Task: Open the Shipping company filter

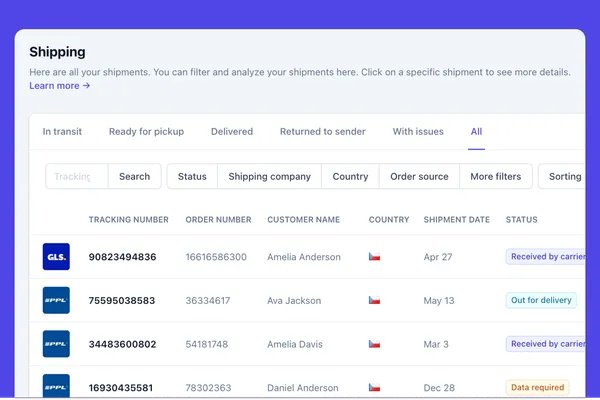Action: (x=269, y=177)
